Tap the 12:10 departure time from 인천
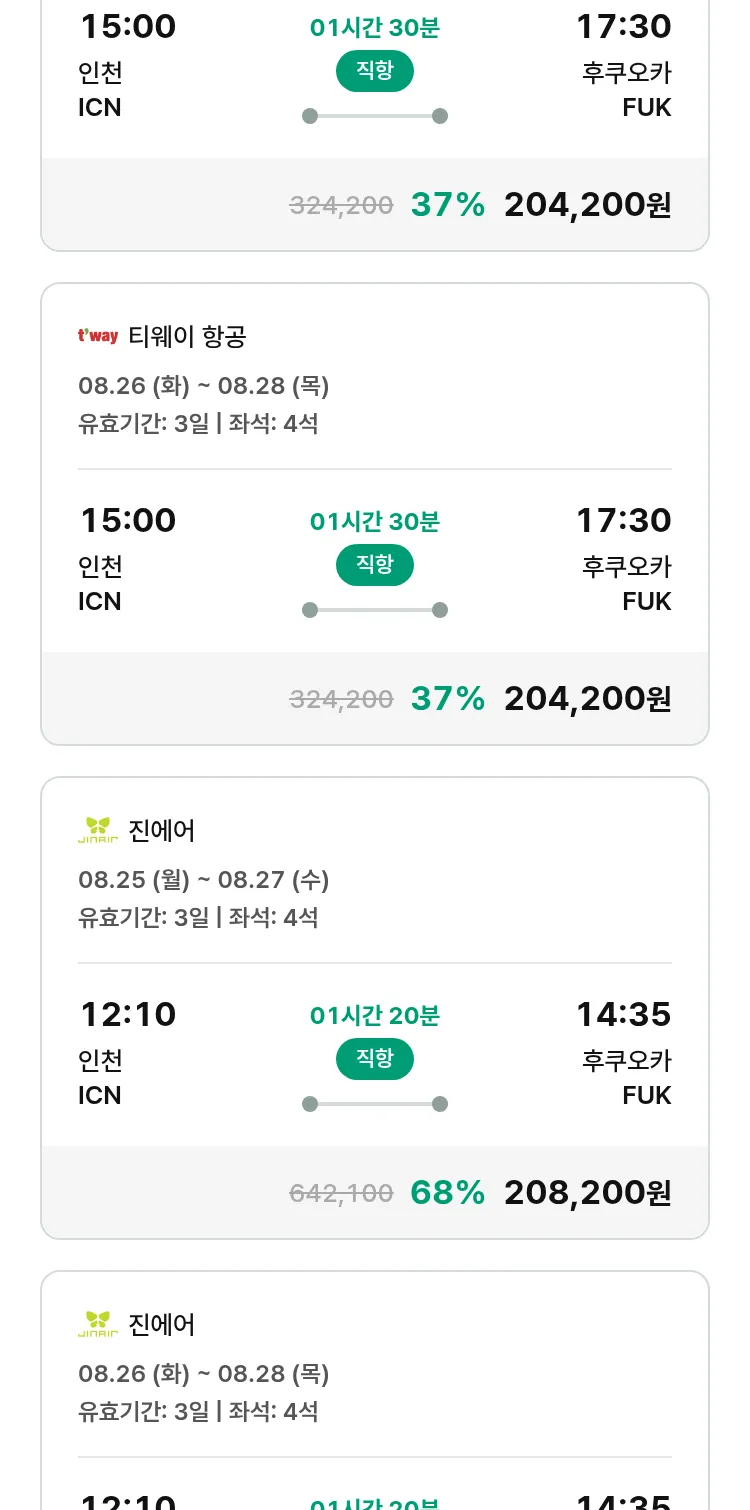Image resolution: width=750 pixels, height=1510 pixels. pos(128,1015)
